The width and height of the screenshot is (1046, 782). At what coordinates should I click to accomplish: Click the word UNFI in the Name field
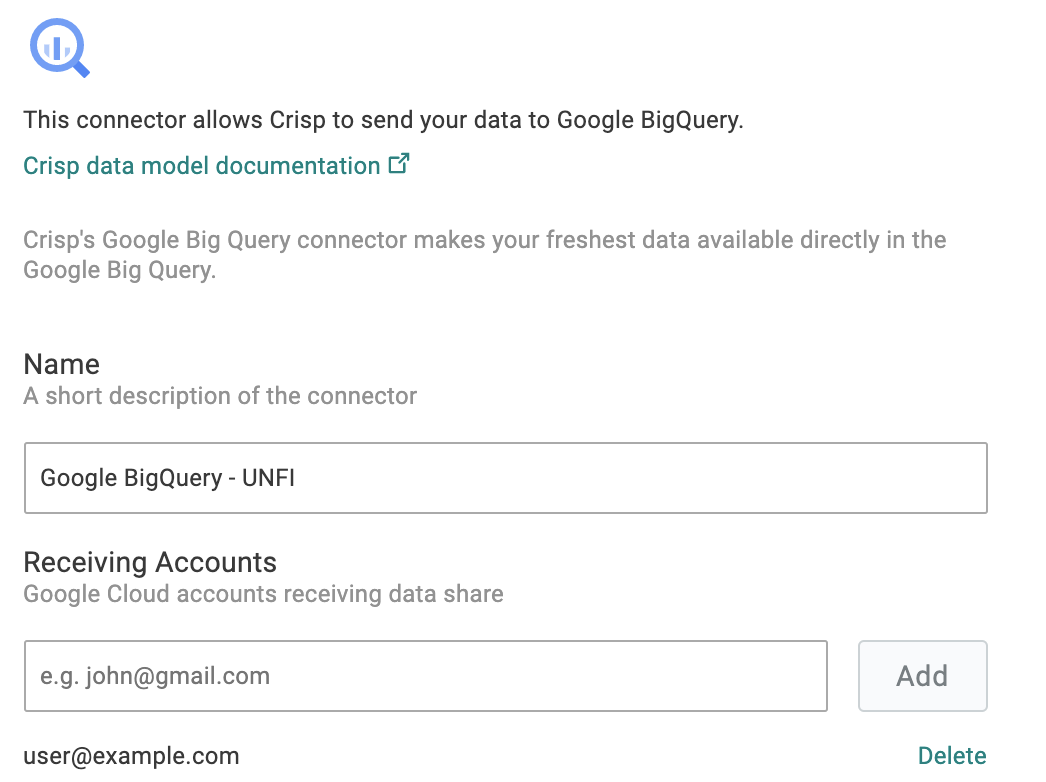point(268,478)
